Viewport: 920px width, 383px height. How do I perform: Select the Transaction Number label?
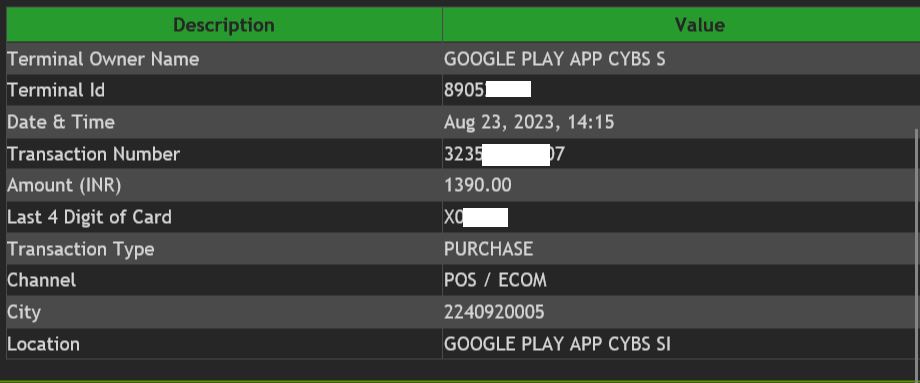point(94,154)
